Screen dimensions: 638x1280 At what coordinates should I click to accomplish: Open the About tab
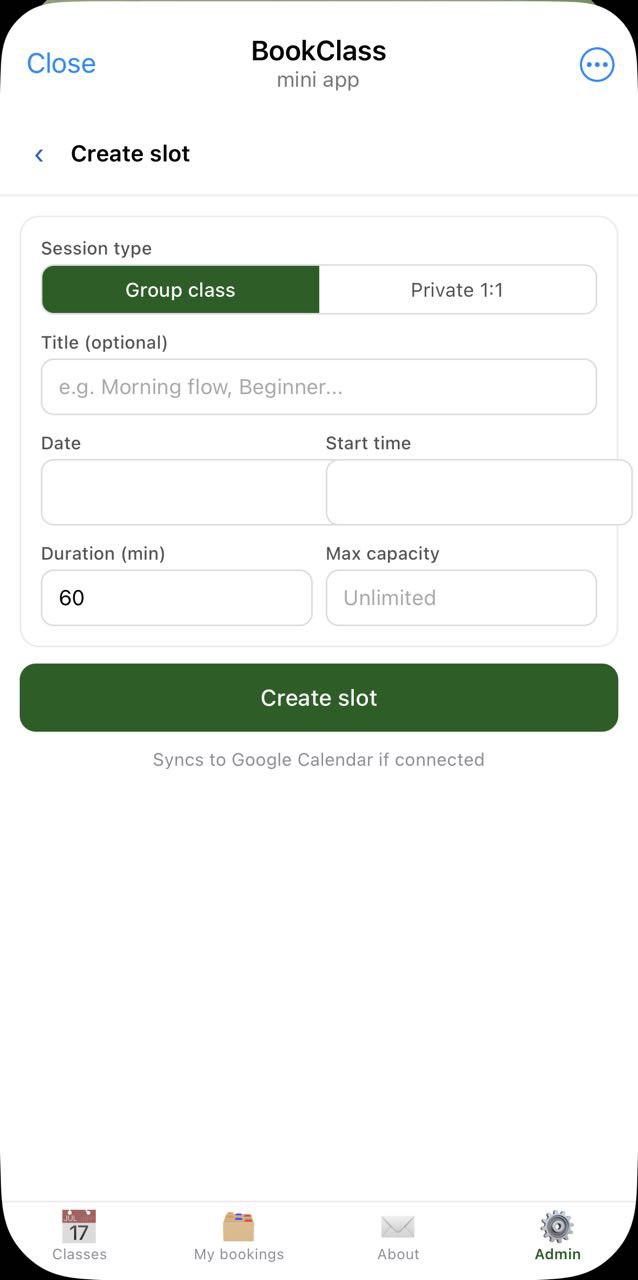(398, 1238)
